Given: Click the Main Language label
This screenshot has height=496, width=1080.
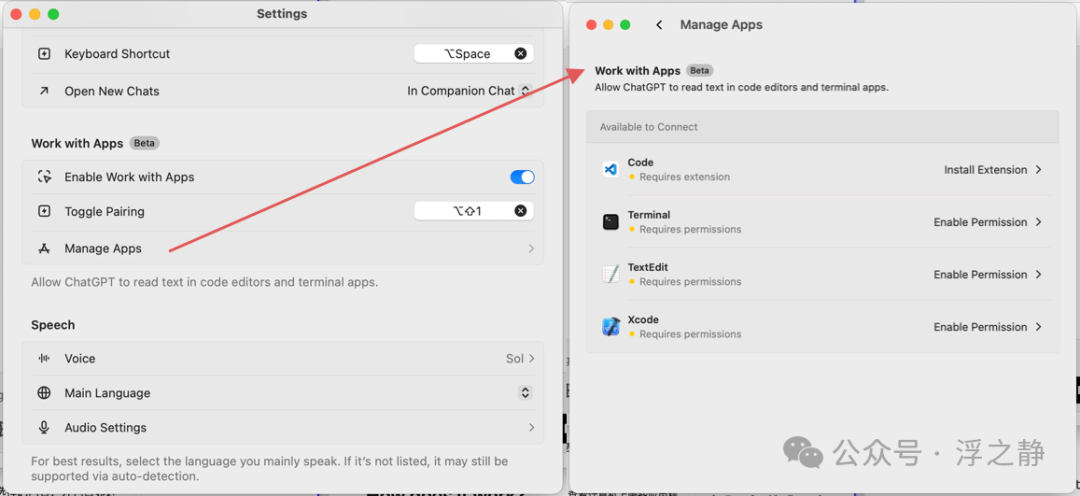Looking at the screenshot, I should 107,393.
